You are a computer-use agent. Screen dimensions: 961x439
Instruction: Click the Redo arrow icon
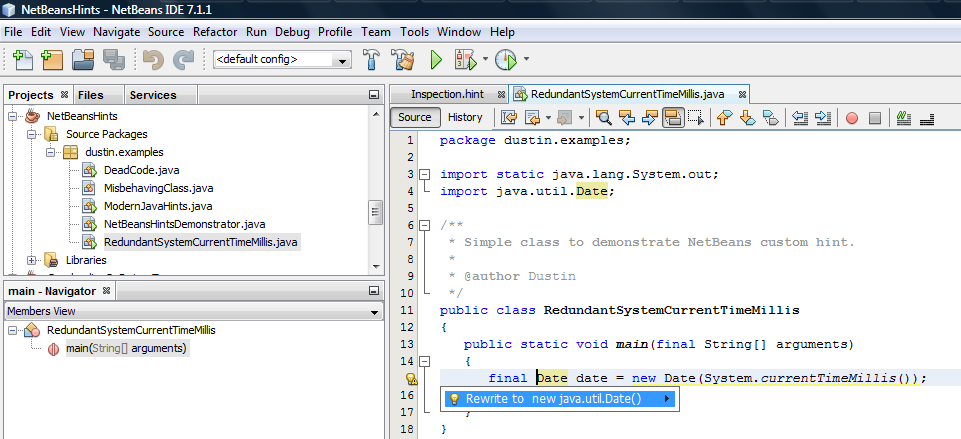183,59
